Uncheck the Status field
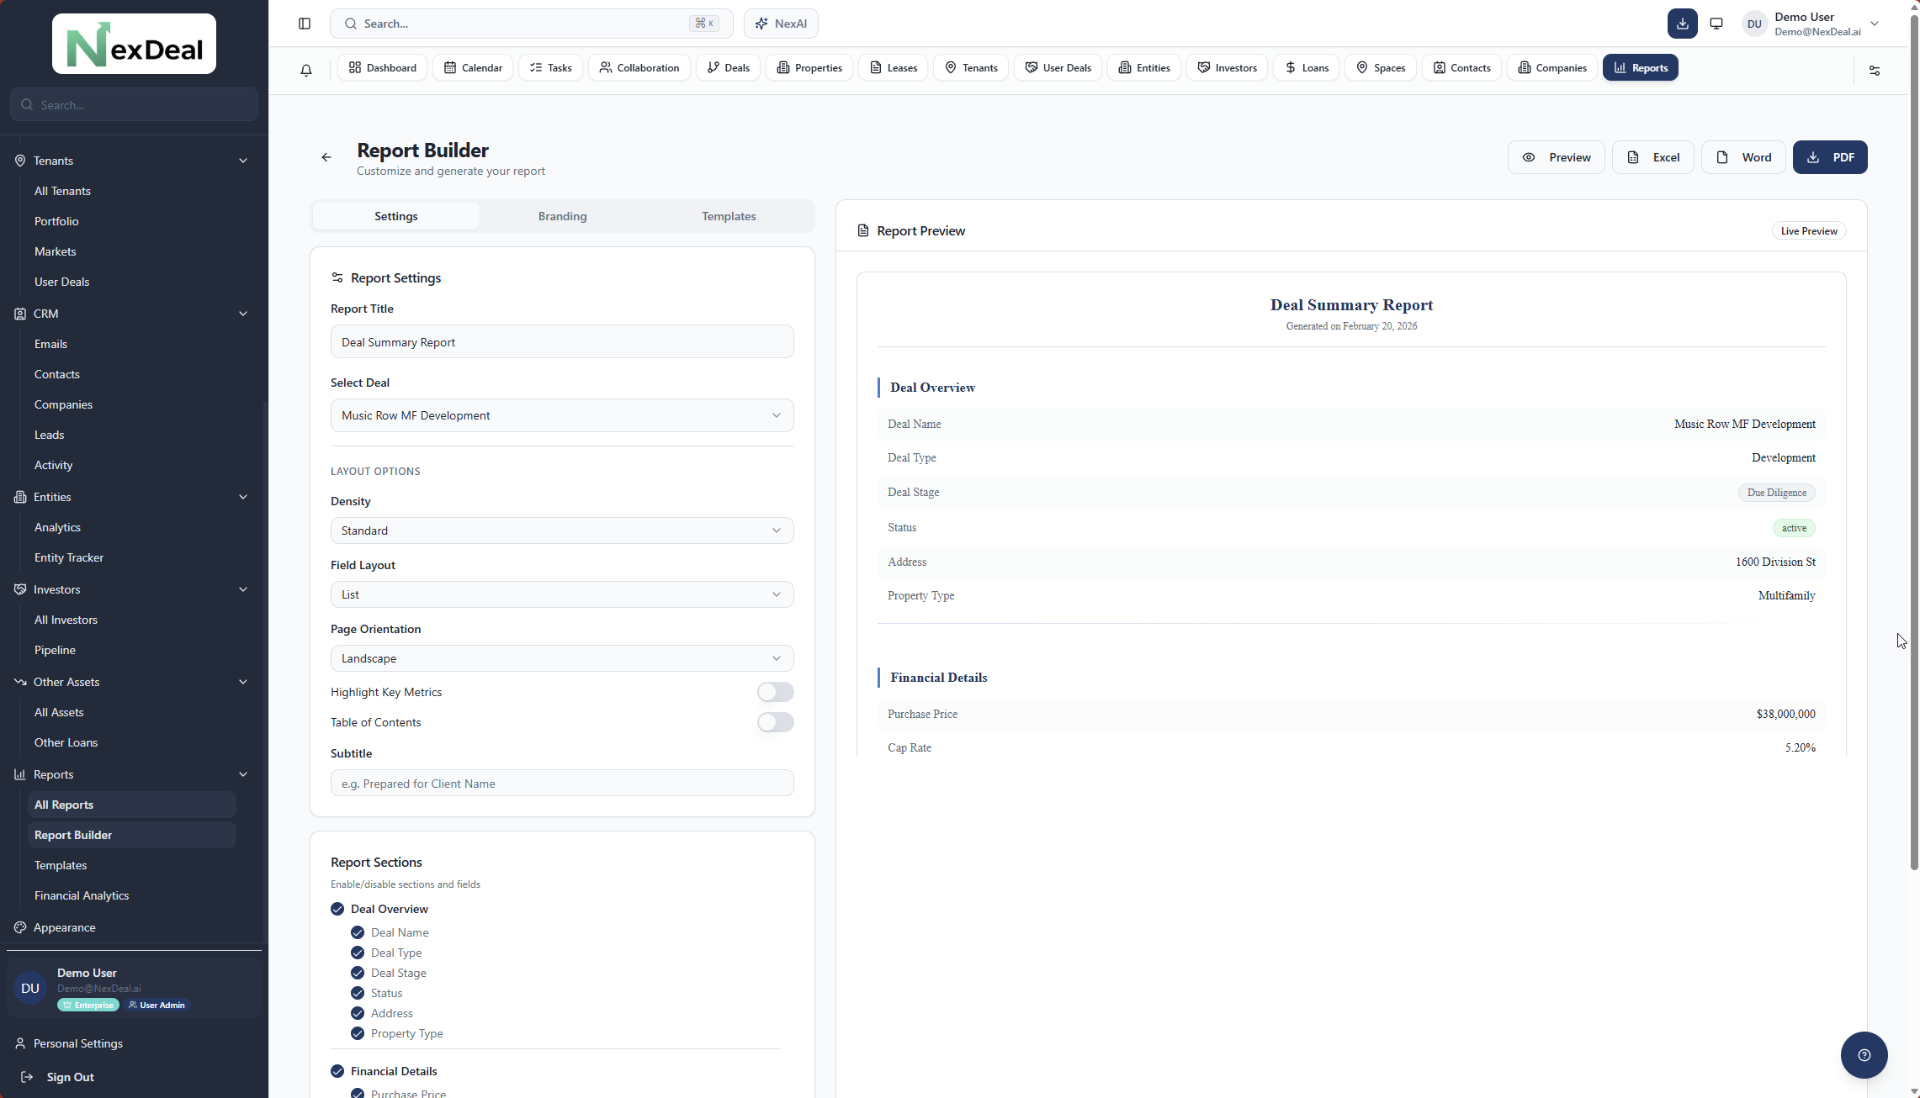This screenshot has height=1098, width=1920. [x=357, y=993]
